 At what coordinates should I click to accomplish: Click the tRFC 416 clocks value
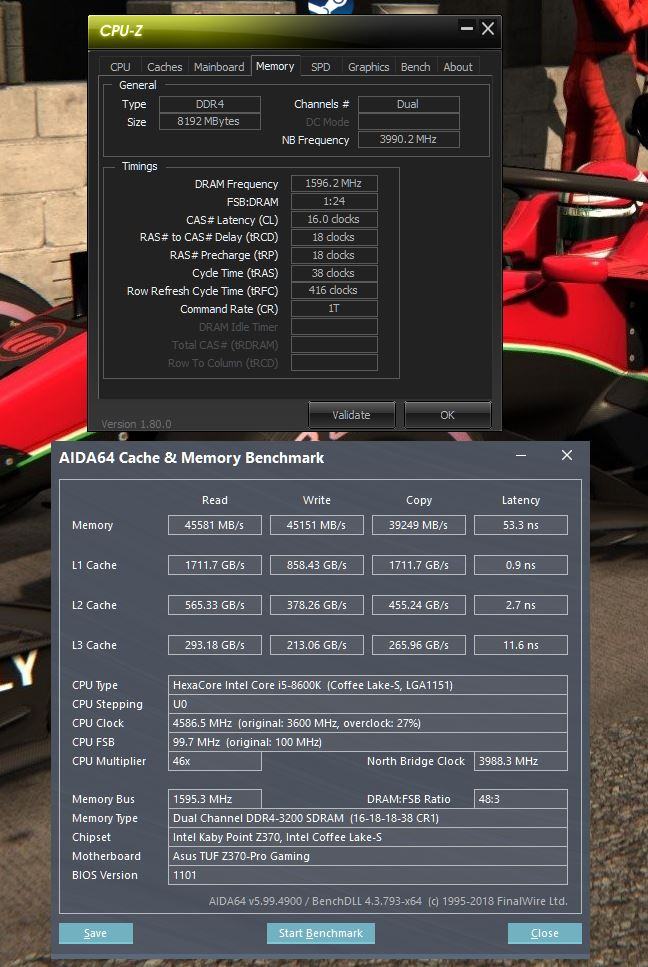pyautogui.click(x=334, y=290)
